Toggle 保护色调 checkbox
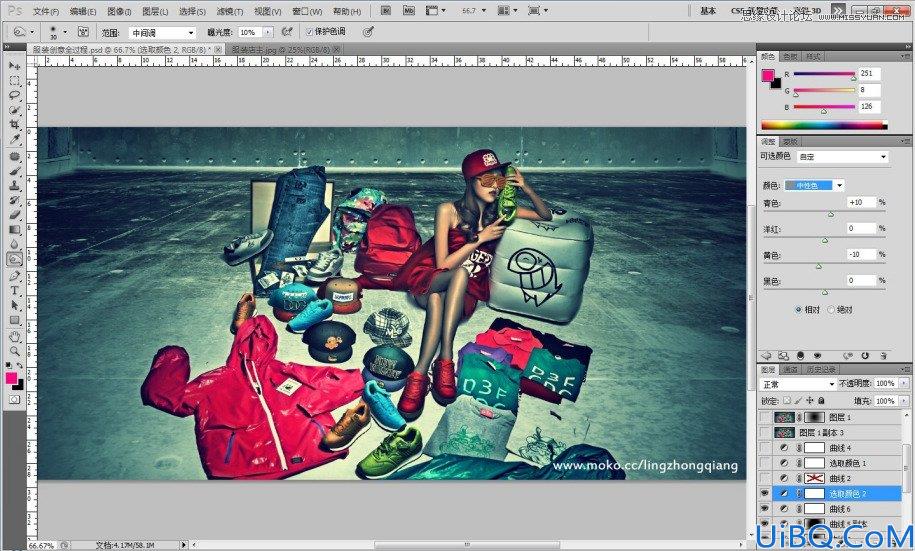This screenshot has width=915, height=551. pos(310,32)
